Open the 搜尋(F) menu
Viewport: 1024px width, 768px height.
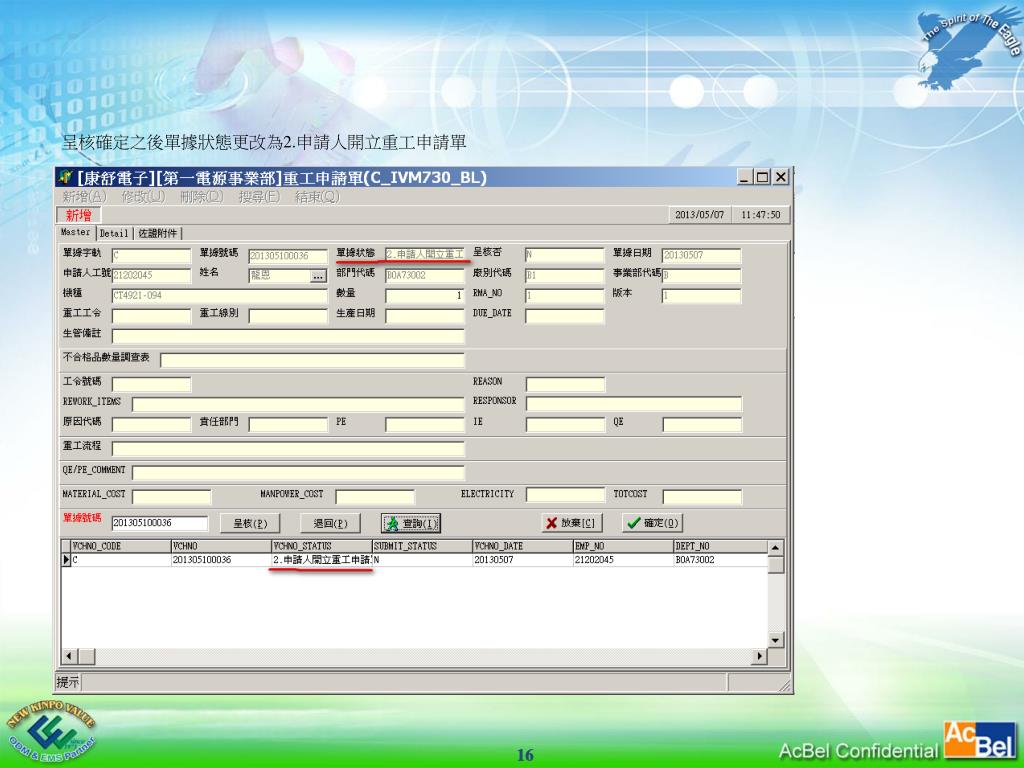259,197
